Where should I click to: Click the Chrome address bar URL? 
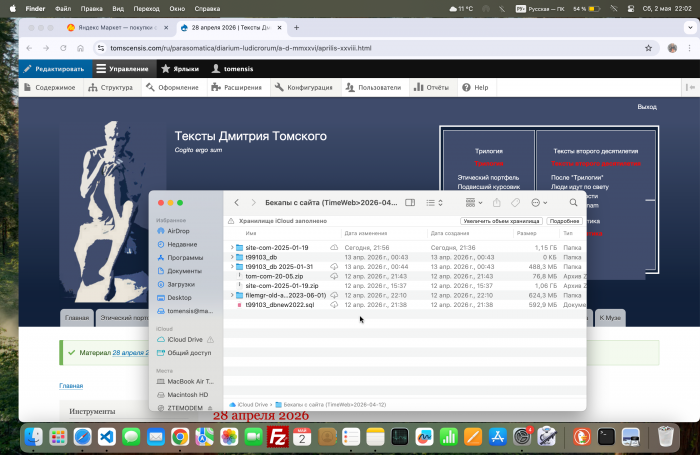[241, 48]
